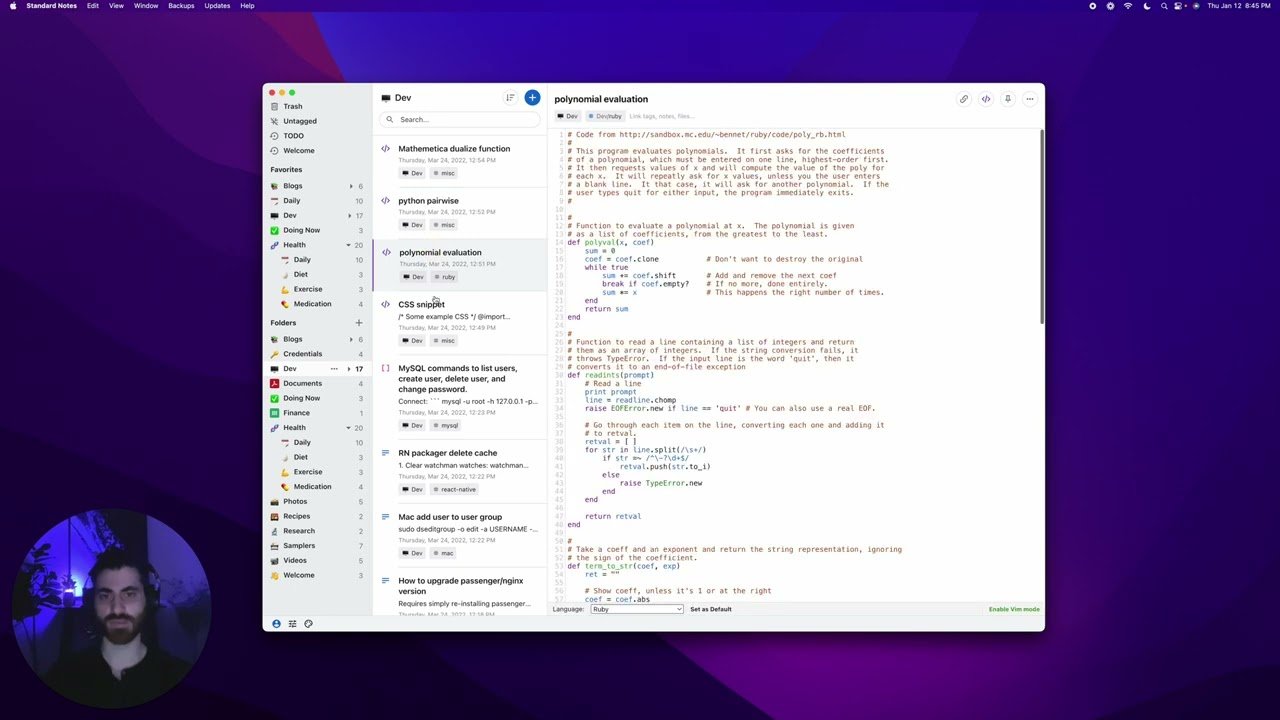The image size is (1280, 720).
Task: Click the Dev/ruby tag chip in the editor header
Action: point(605,116)
